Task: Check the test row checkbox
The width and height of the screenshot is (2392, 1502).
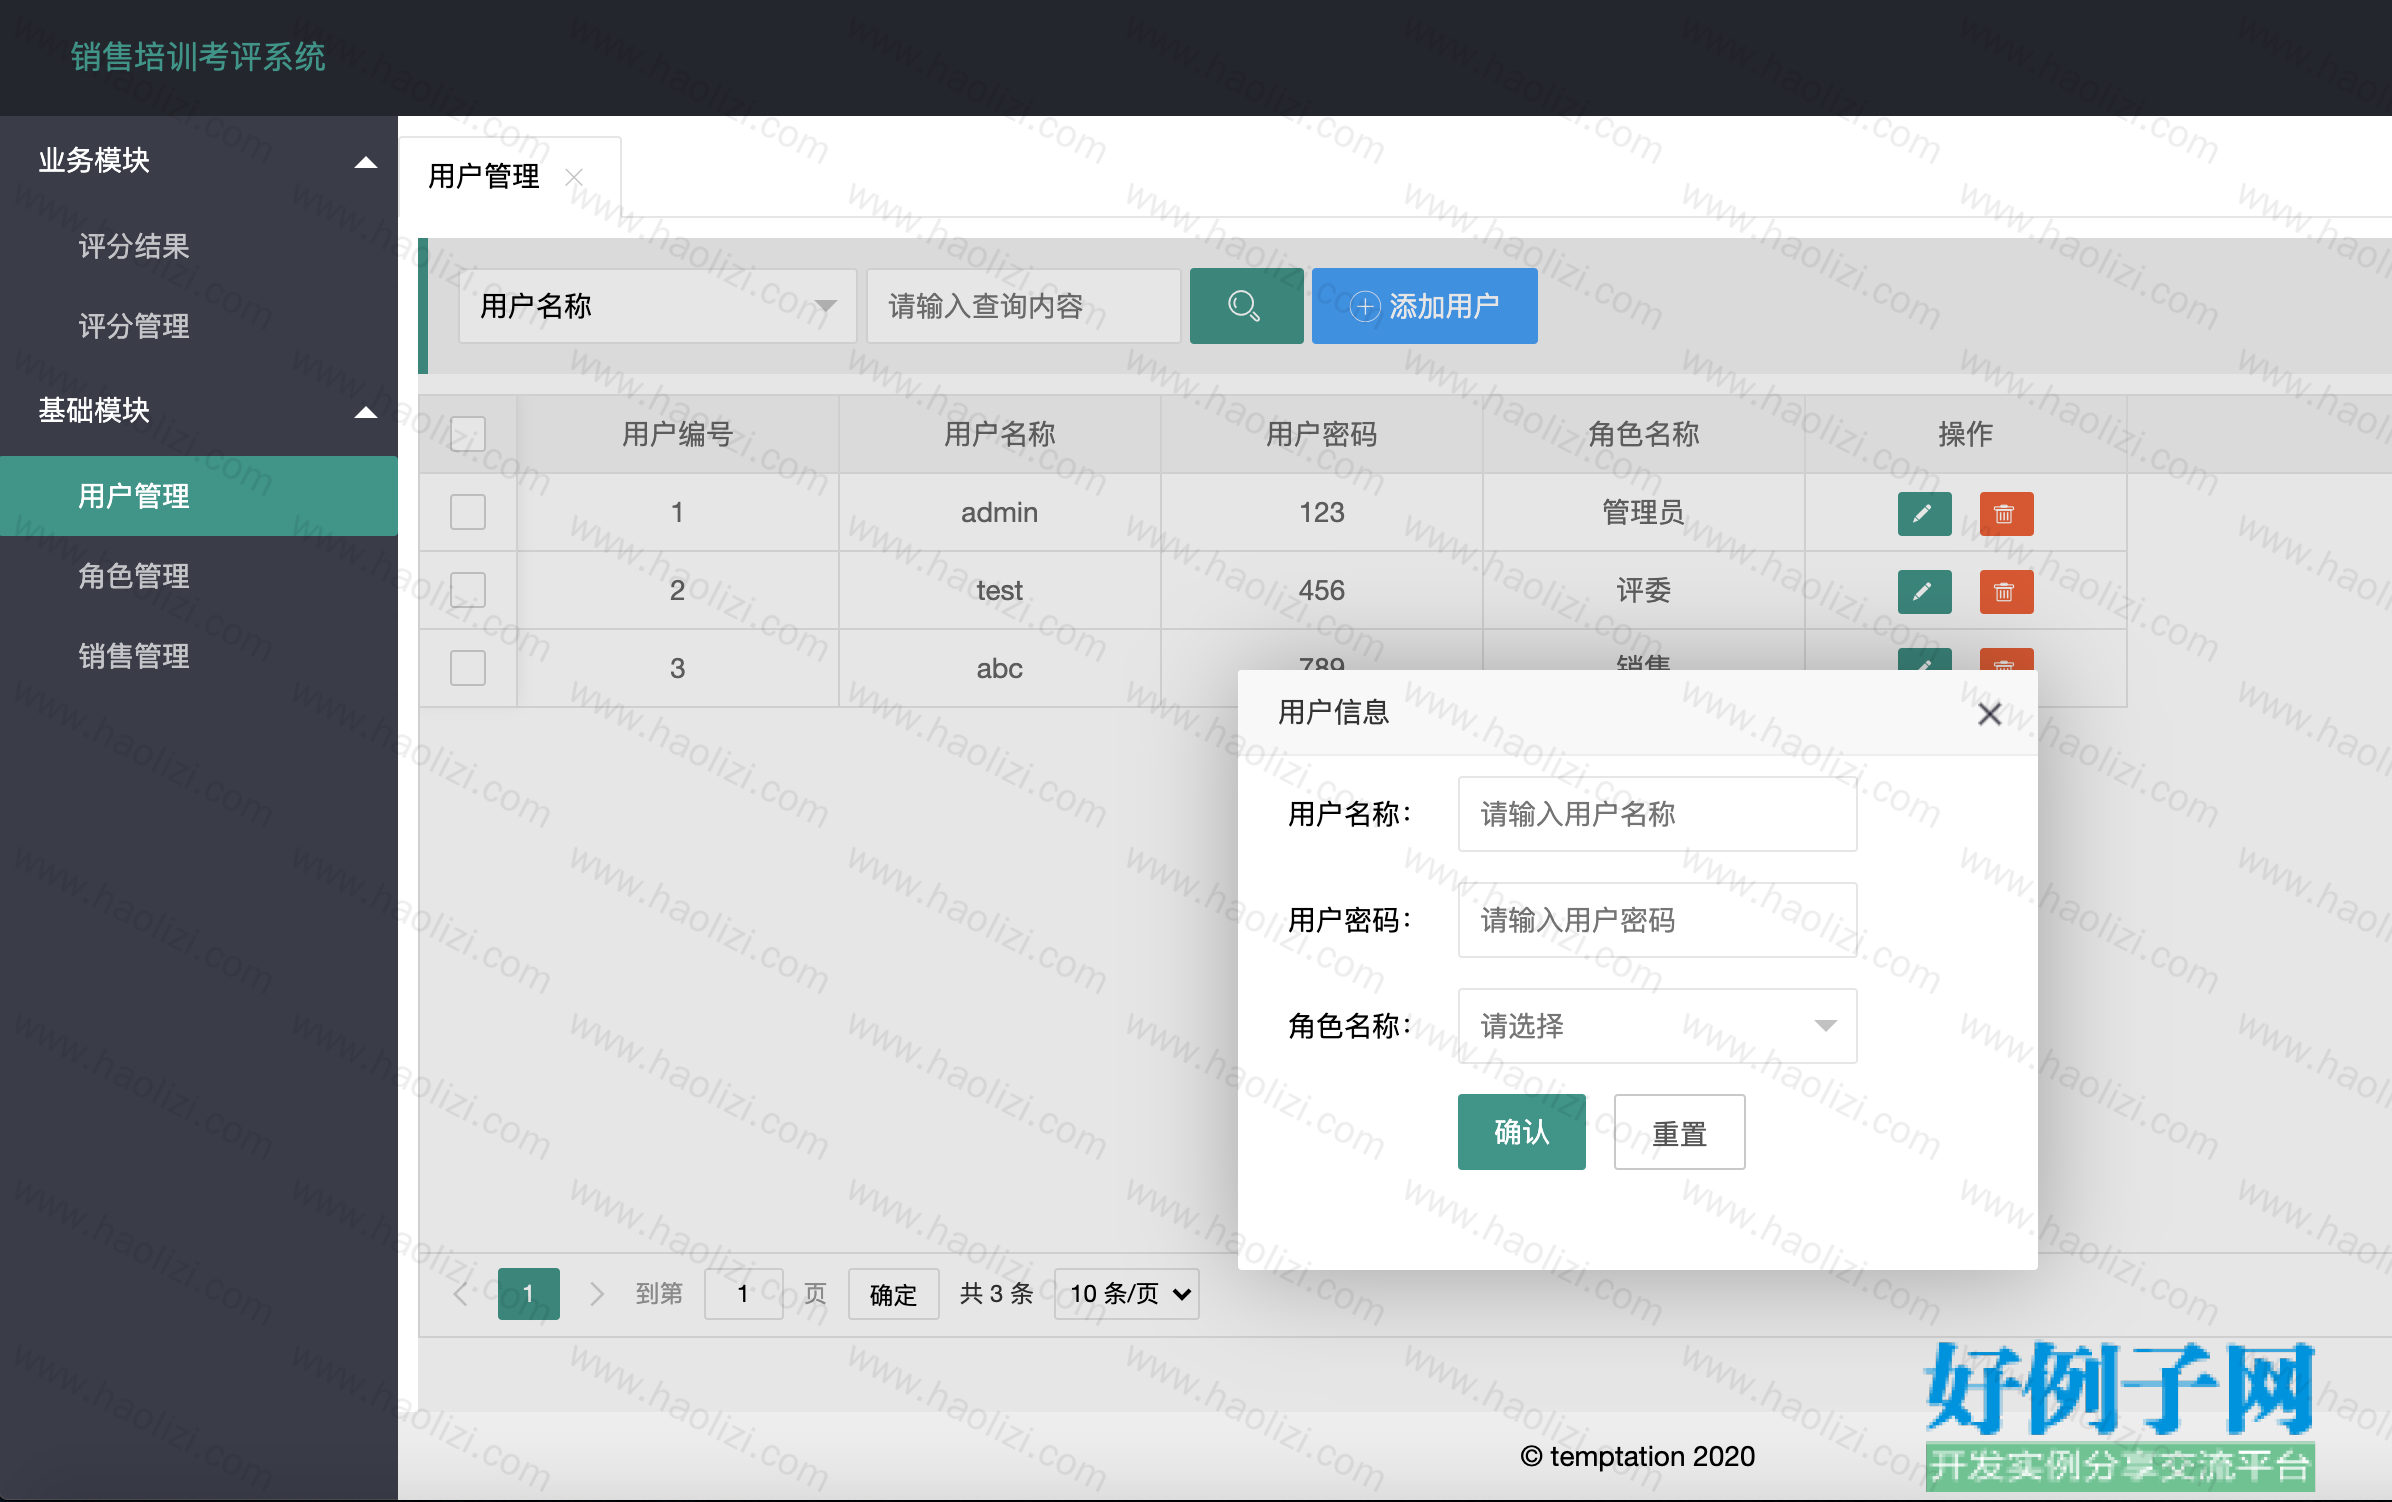Action: (468, 590)
